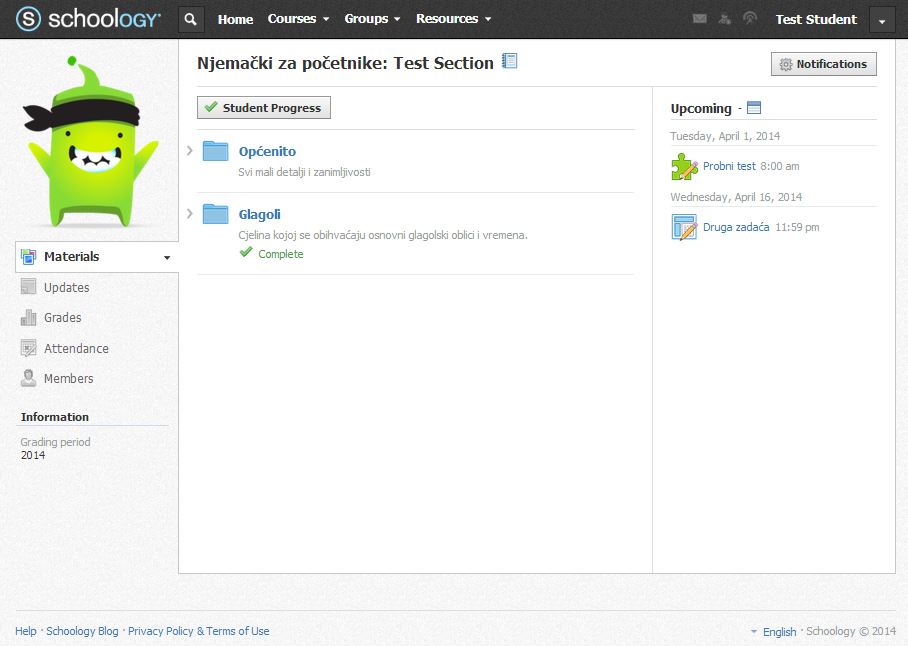The image size is (908, 646).
Task: Click the Druga zadaća assignment icon
Action: point(684,227)
